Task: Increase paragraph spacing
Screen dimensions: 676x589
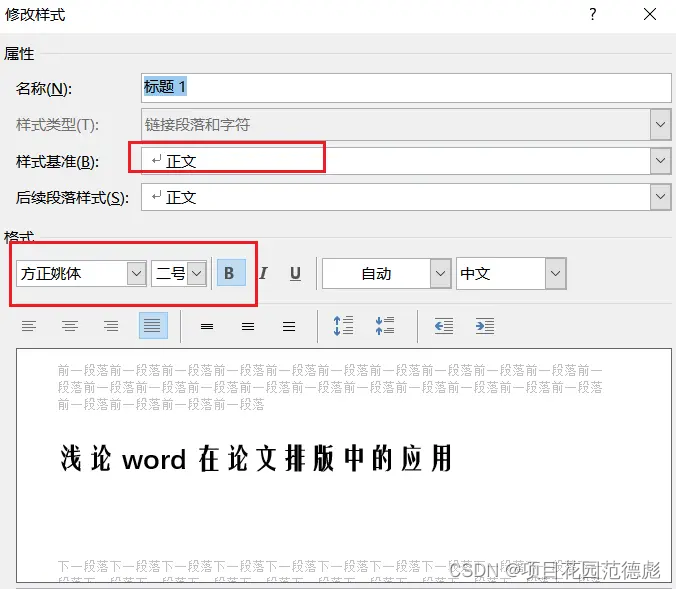Action: click(x=344, y=326)
